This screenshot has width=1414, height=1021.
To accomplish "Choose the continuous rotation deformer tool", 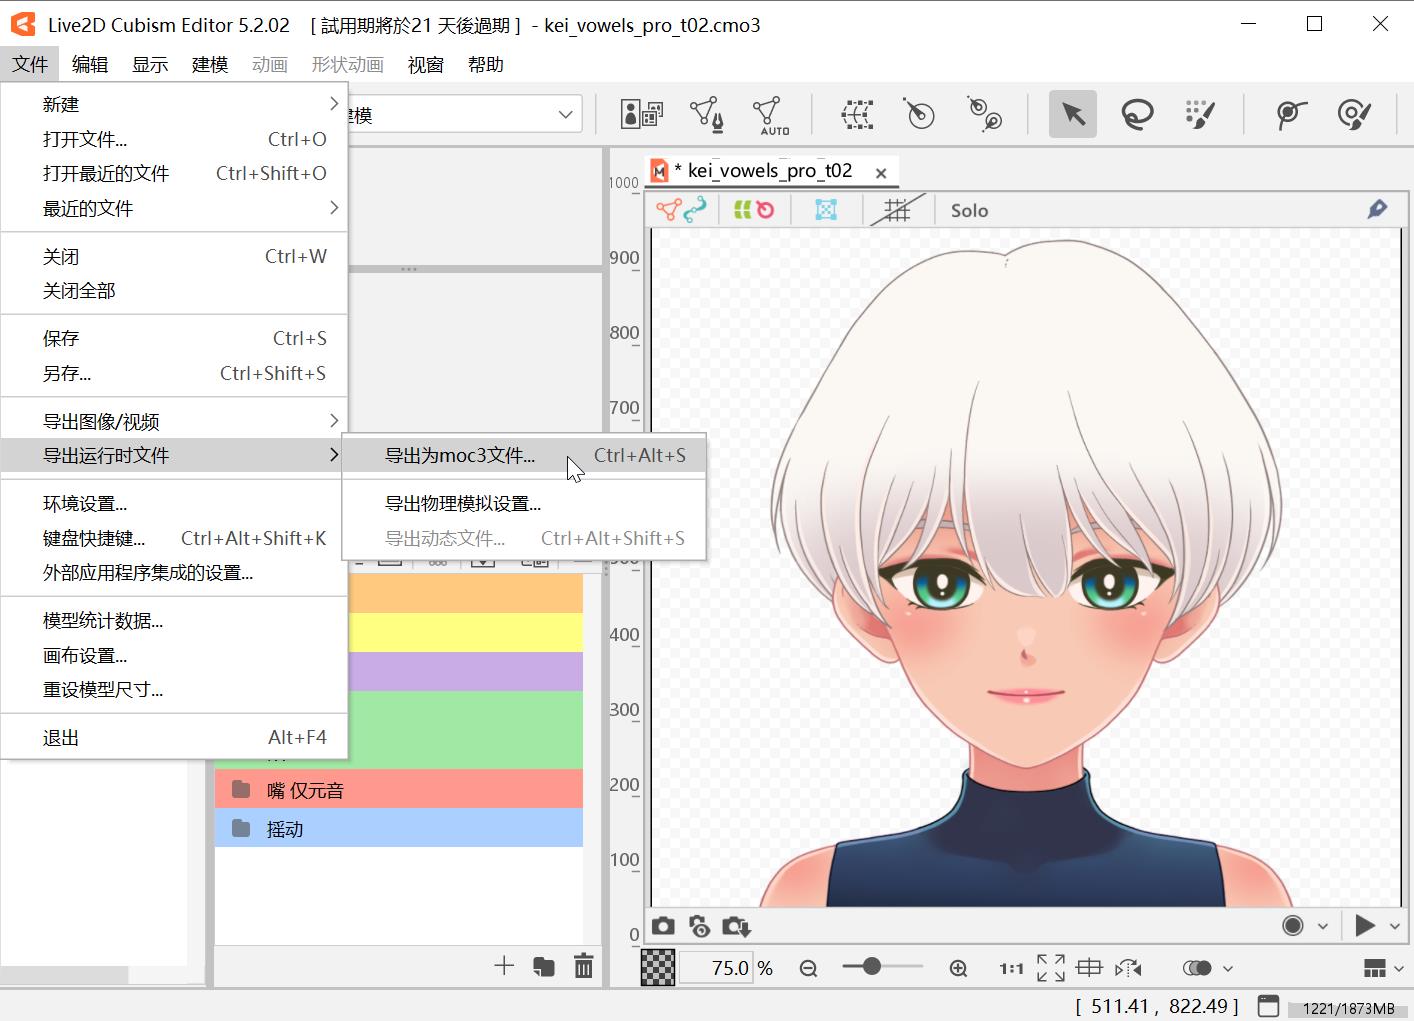I will point(985,114).
